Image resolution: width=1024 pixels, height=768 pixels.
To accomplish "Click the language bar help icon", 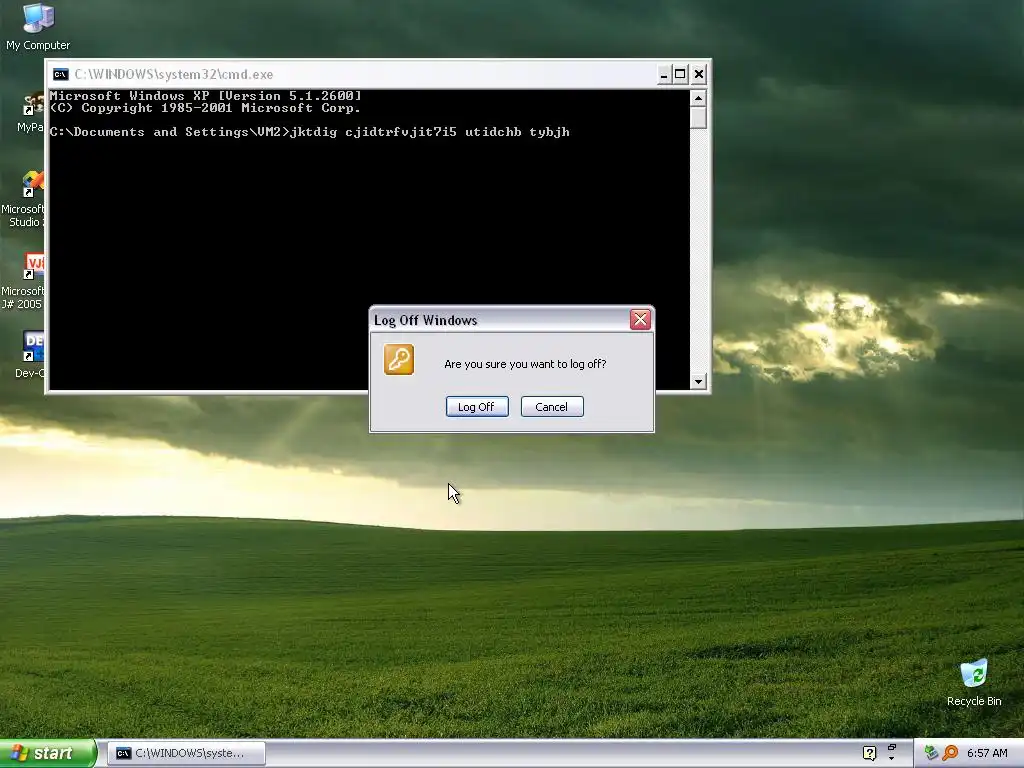I will pos(869,753).
